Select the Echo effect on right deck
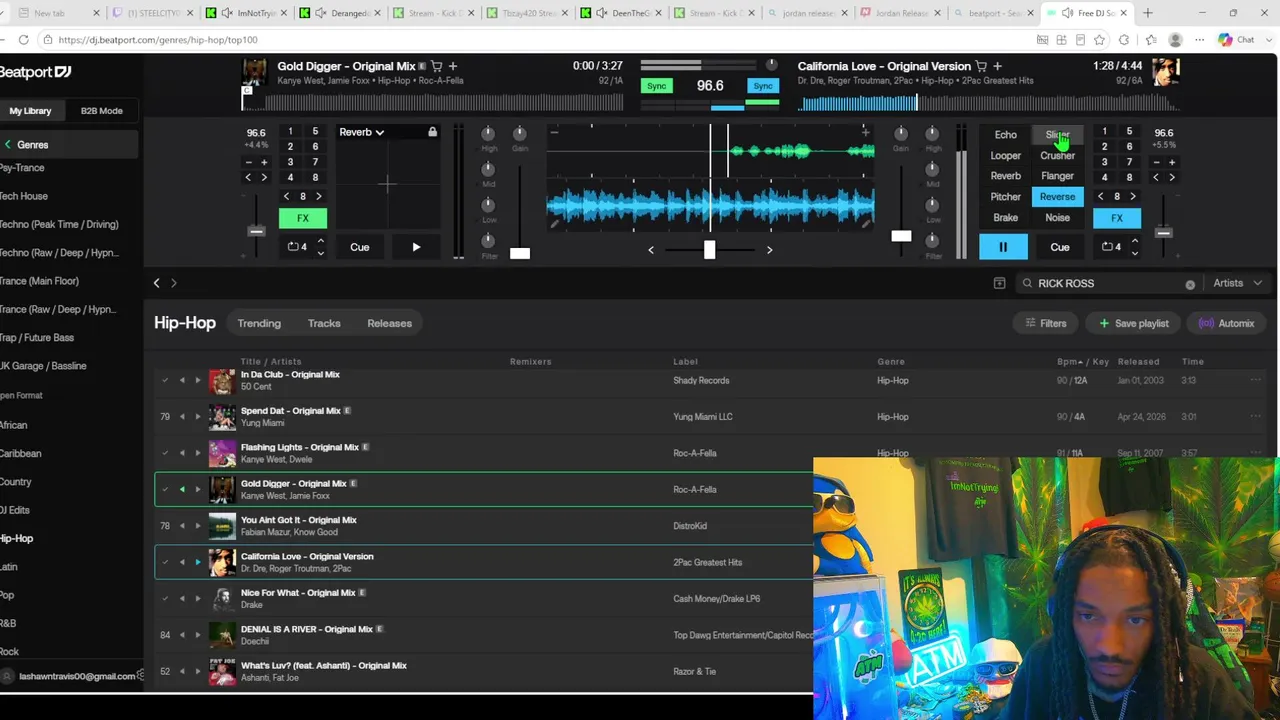The height and width of the screenshot is (720, 1280). [1006, 135]
